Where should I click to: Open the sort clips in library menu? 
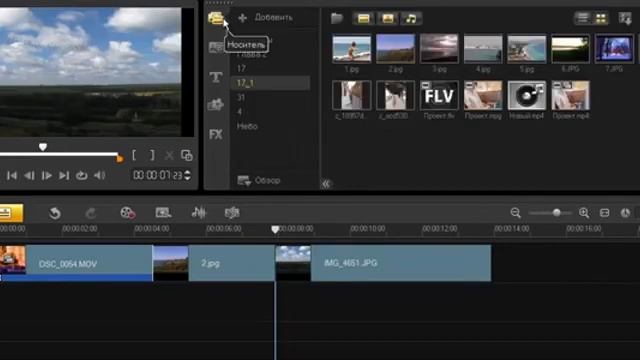pyautogui.click(x=625, y=18)
